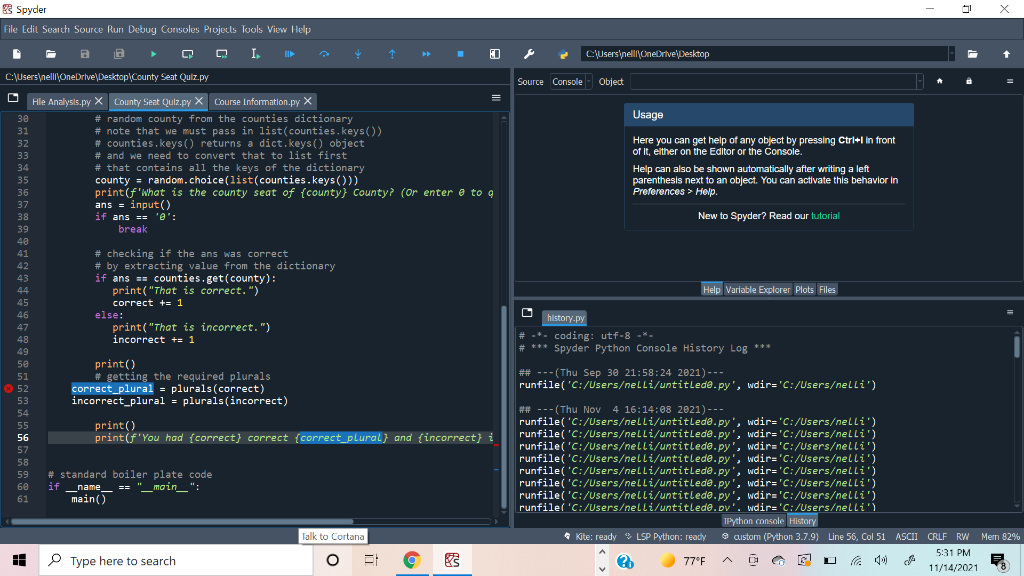
Task: Click Maximize current pane icon
Action: [x=494, y=53]
